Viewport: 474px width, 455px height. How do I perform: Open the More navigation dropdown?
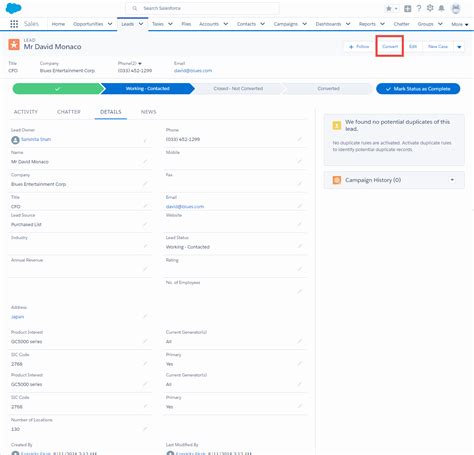pos(460,24)
